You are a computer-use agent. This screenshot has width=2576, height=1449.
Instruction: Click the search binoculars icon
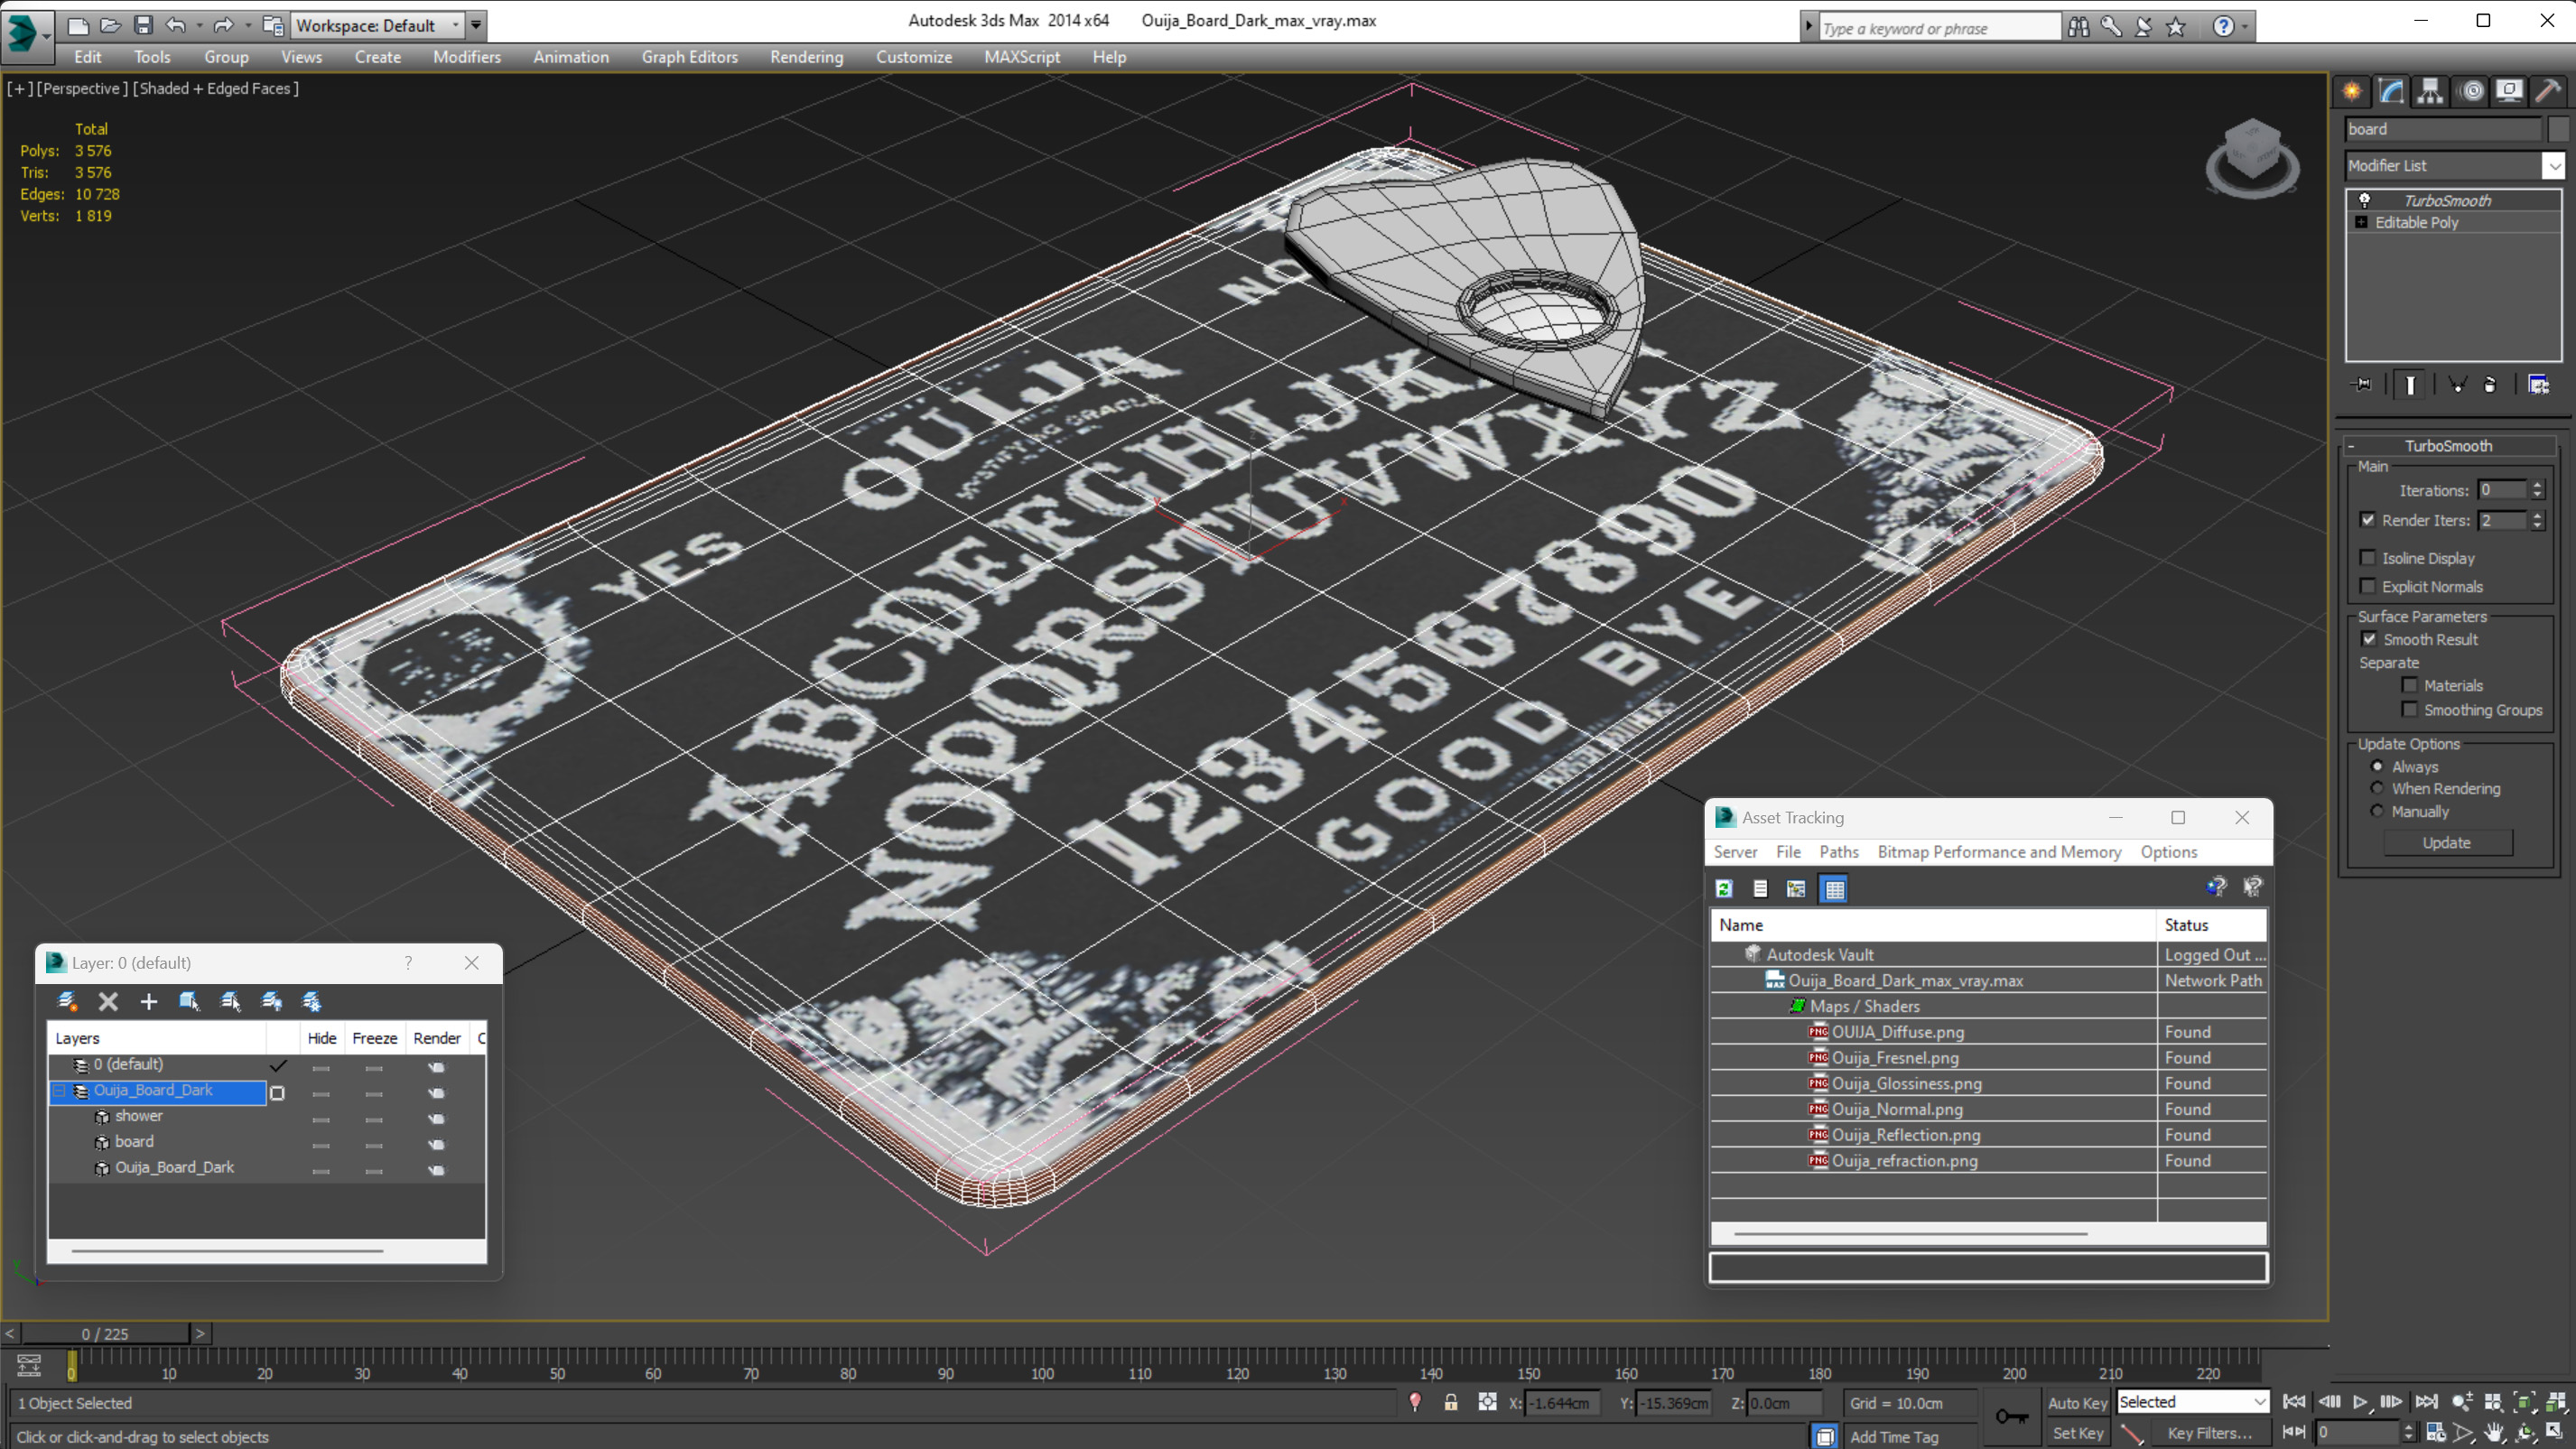(2078, 27)
